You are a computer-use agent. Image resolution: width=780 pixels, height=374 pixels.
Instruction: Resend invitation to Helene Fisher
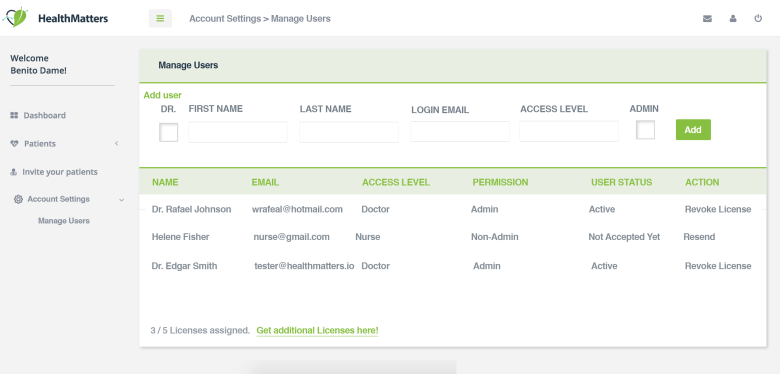click(699, 237)
